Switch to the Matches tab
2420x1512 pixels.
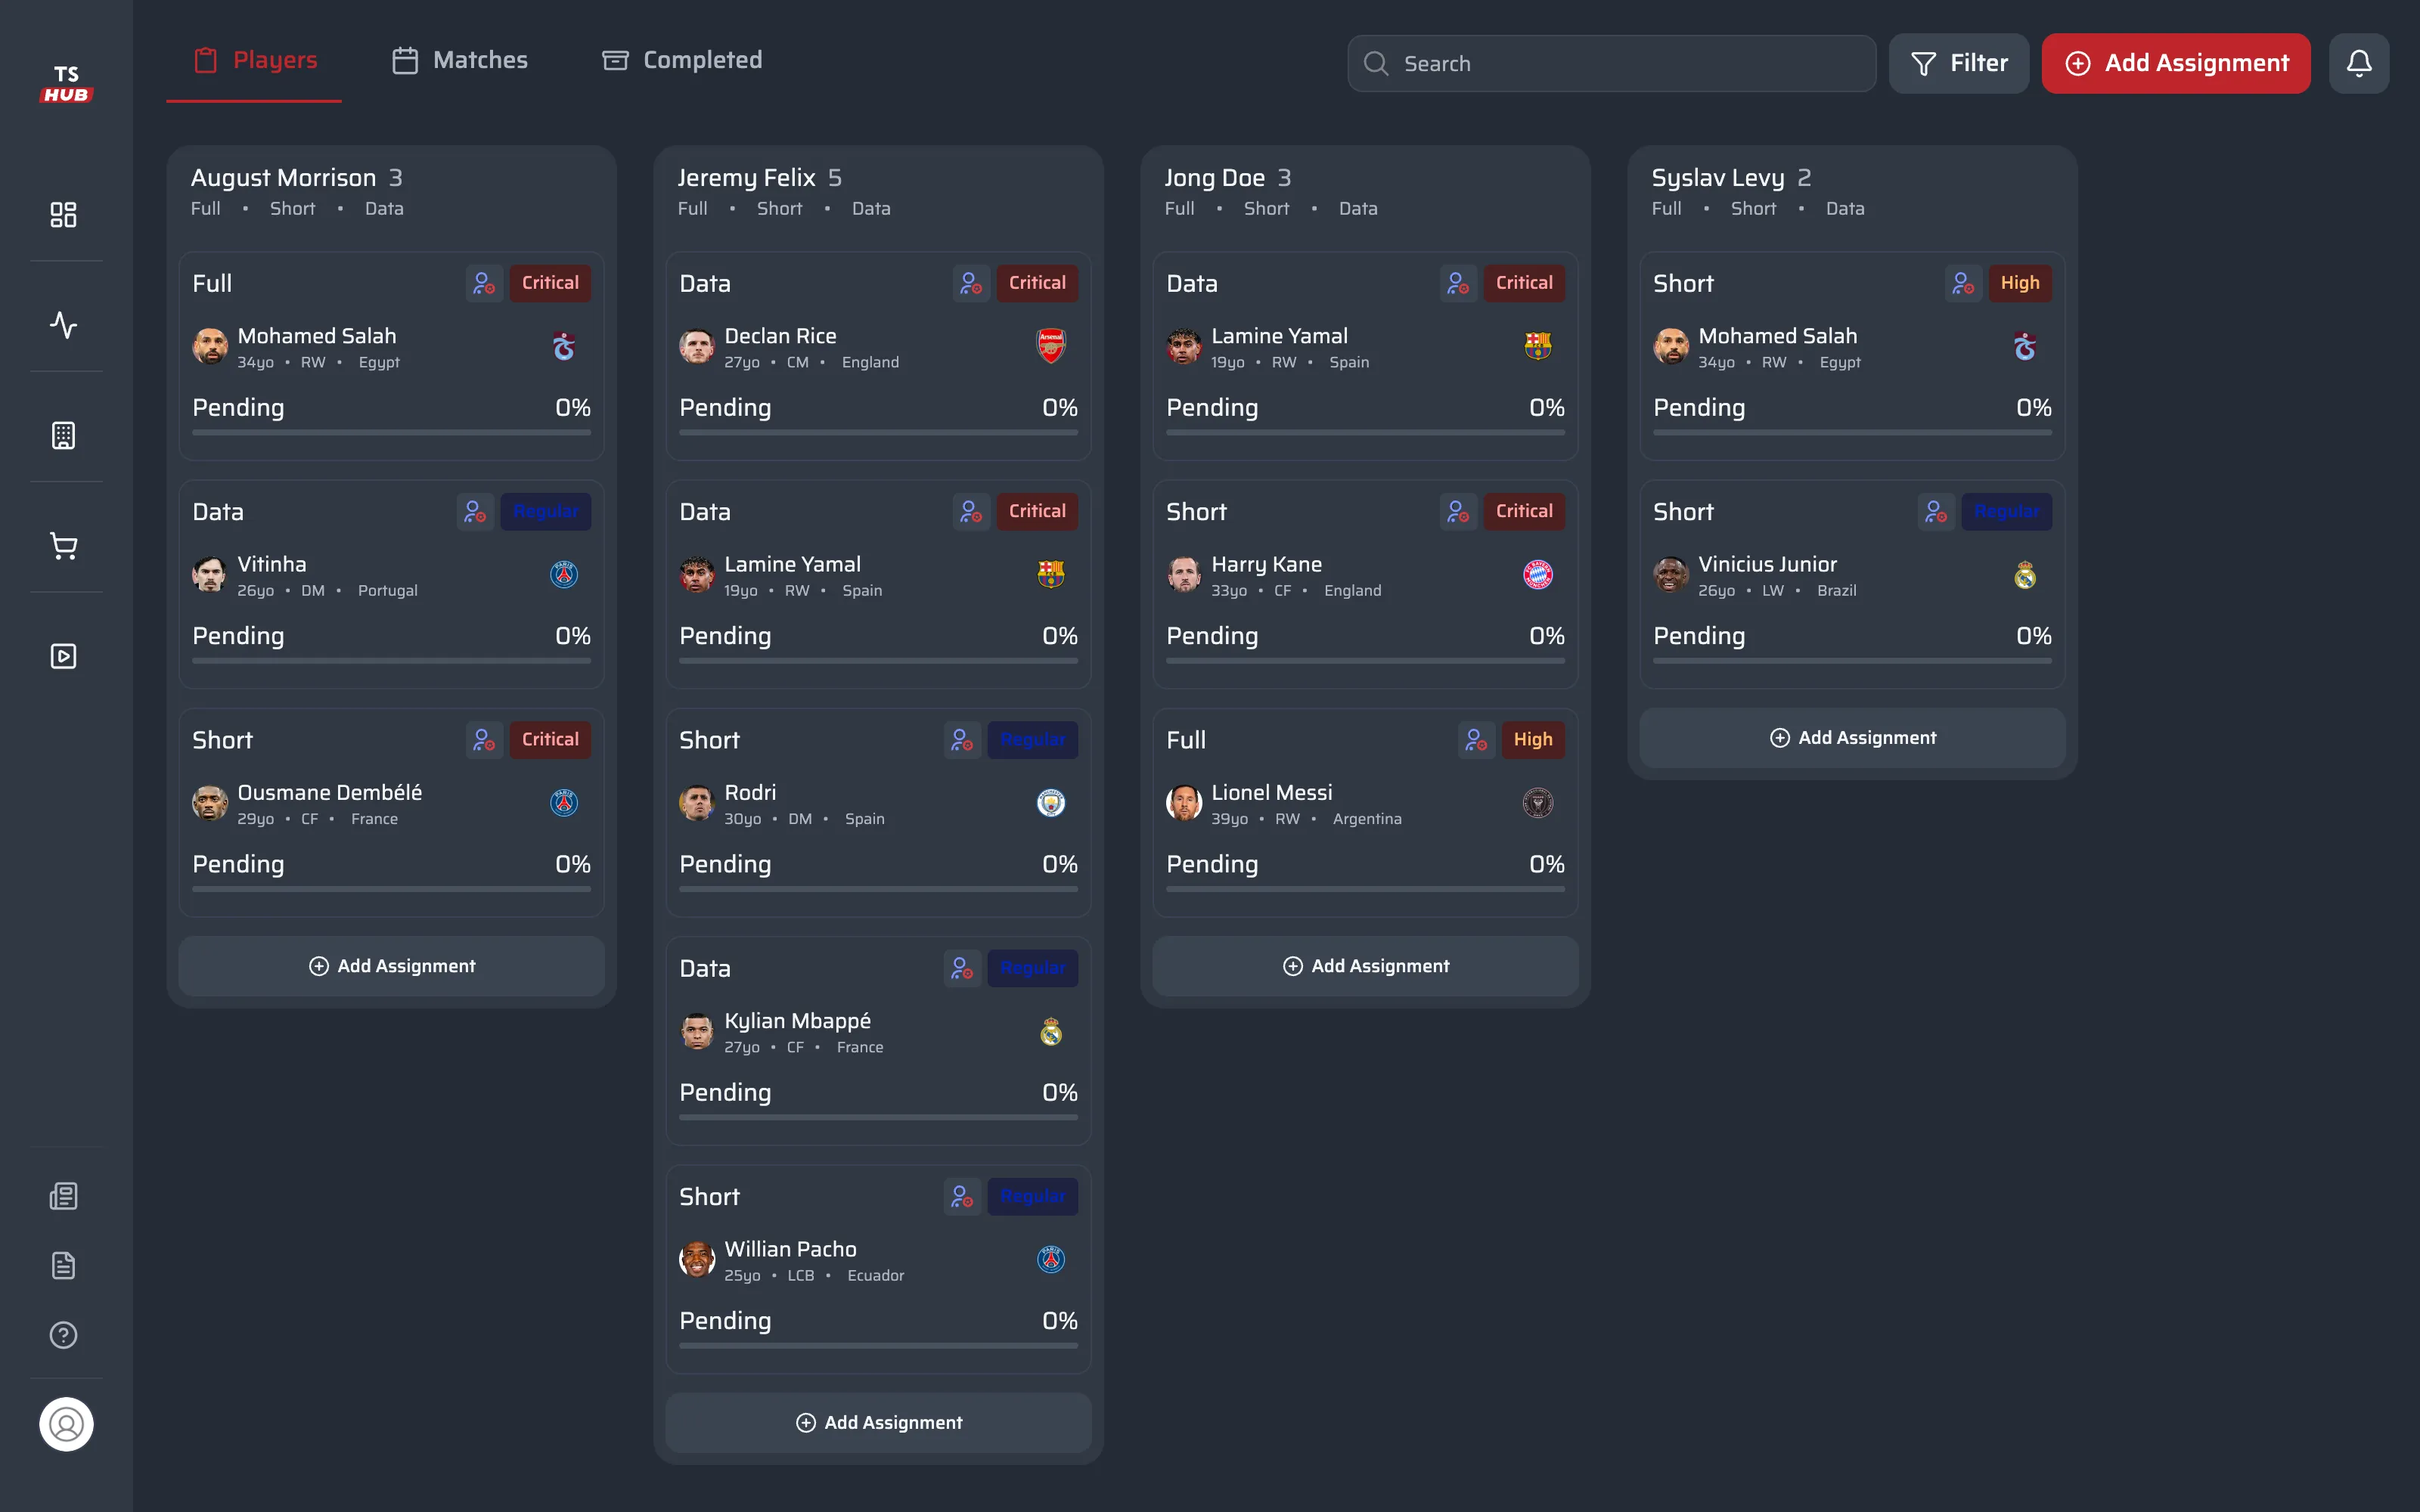click(x=460, y=60)
